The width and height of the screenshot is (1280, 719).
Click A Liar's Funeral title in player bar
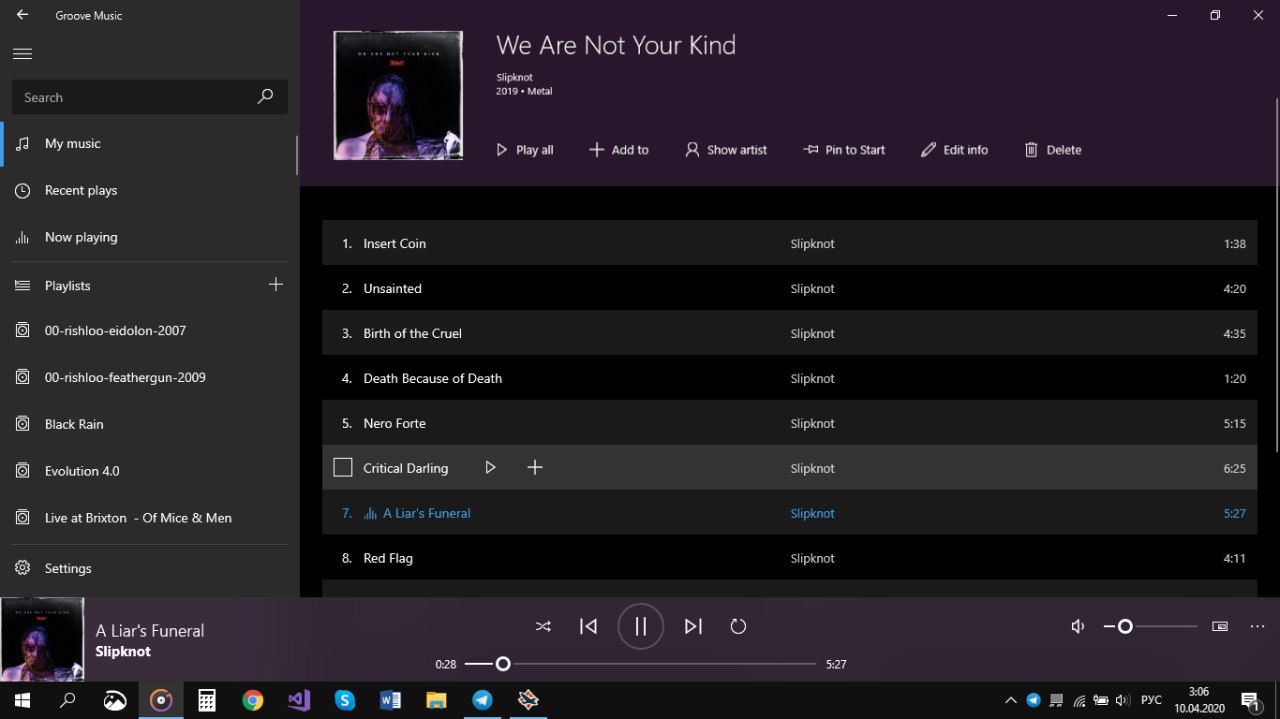point(150,631)
